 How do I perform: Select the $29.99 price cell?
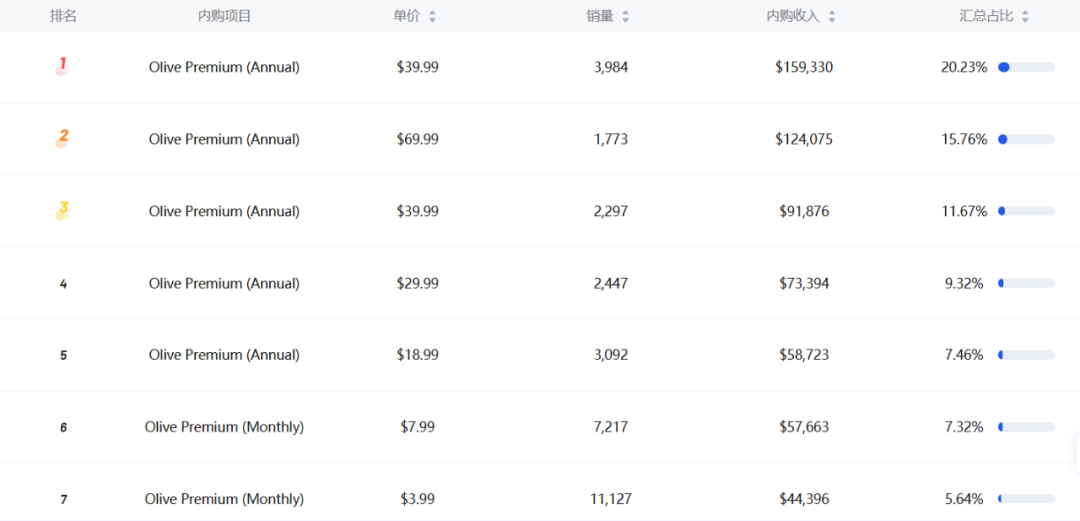click(418, 283)
